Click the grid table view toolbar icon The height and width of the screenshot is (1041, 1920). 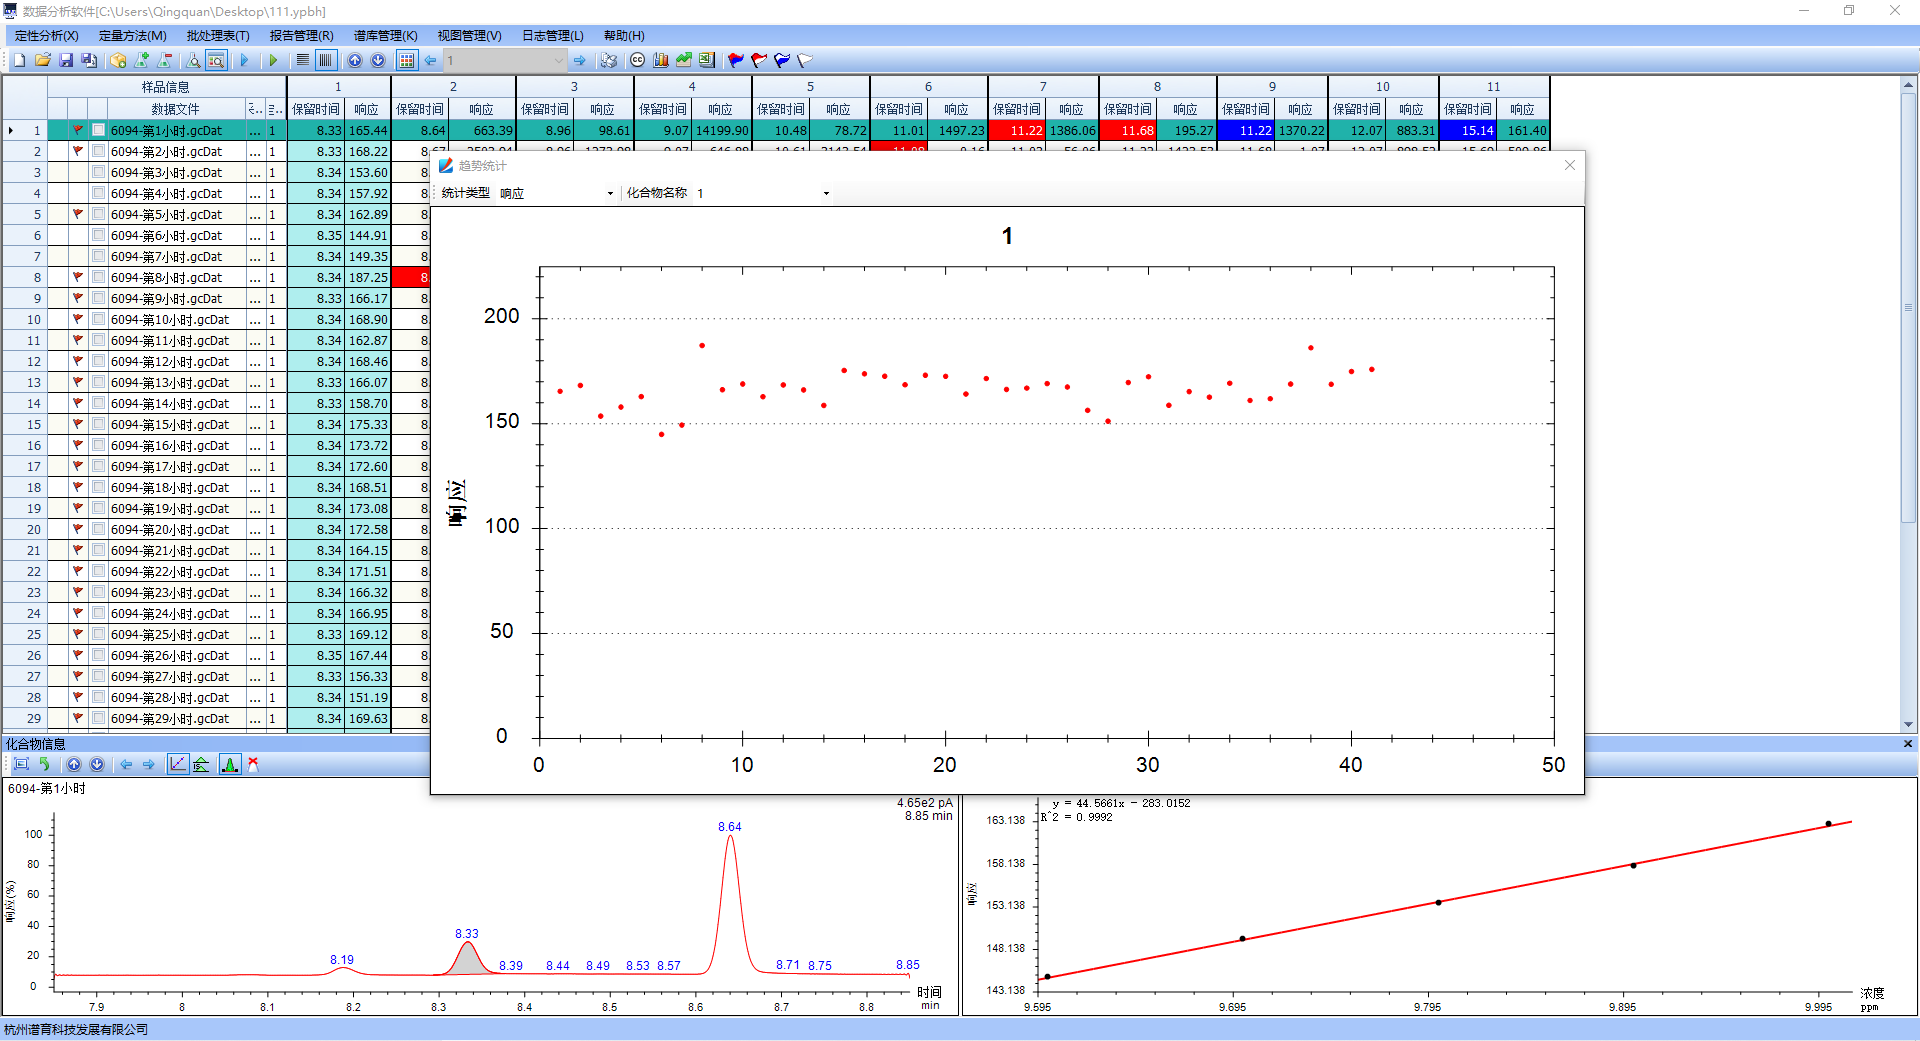click(406, 61)
